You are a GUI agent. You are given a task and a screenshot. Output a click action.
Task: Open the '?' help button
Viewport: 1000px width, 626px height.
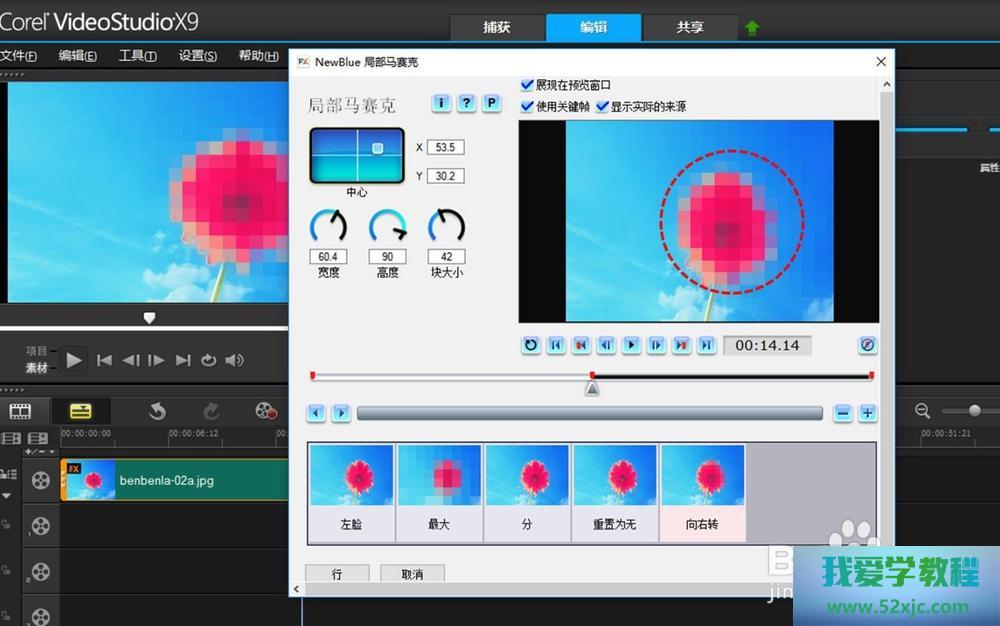point(466,103)
